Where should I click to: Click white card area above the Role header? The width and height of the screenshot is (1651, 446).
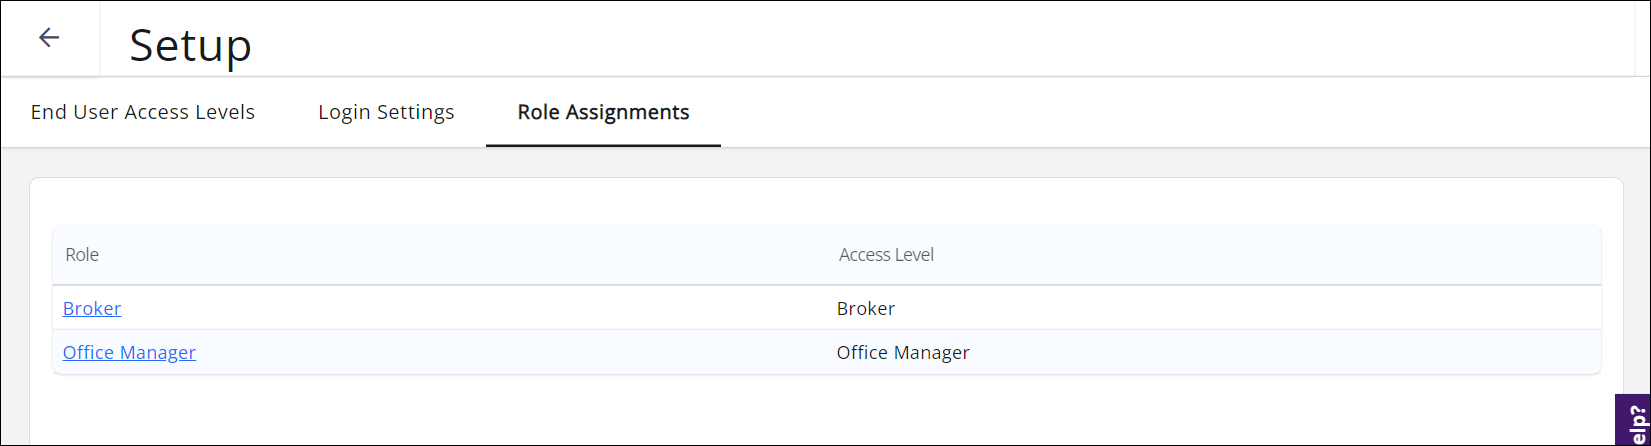(x=800, y=202)
